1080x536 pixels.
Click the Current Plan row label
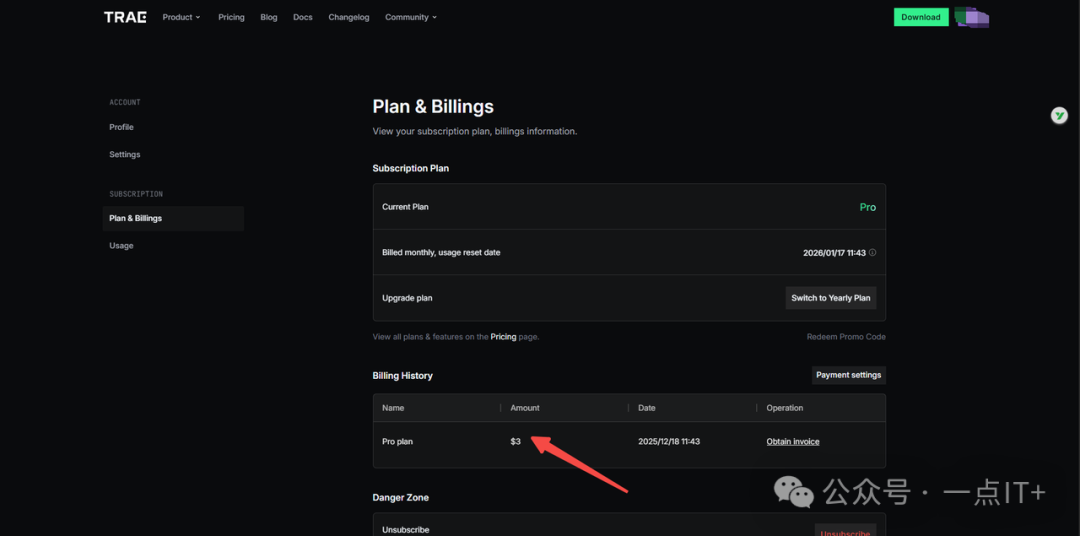[405, 207]
